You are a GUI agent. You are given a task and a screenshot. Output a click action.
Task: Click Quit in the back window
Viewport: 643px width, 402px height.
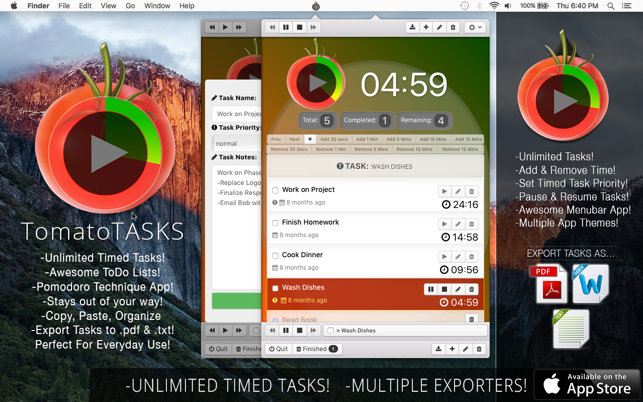tap(218, 349)
